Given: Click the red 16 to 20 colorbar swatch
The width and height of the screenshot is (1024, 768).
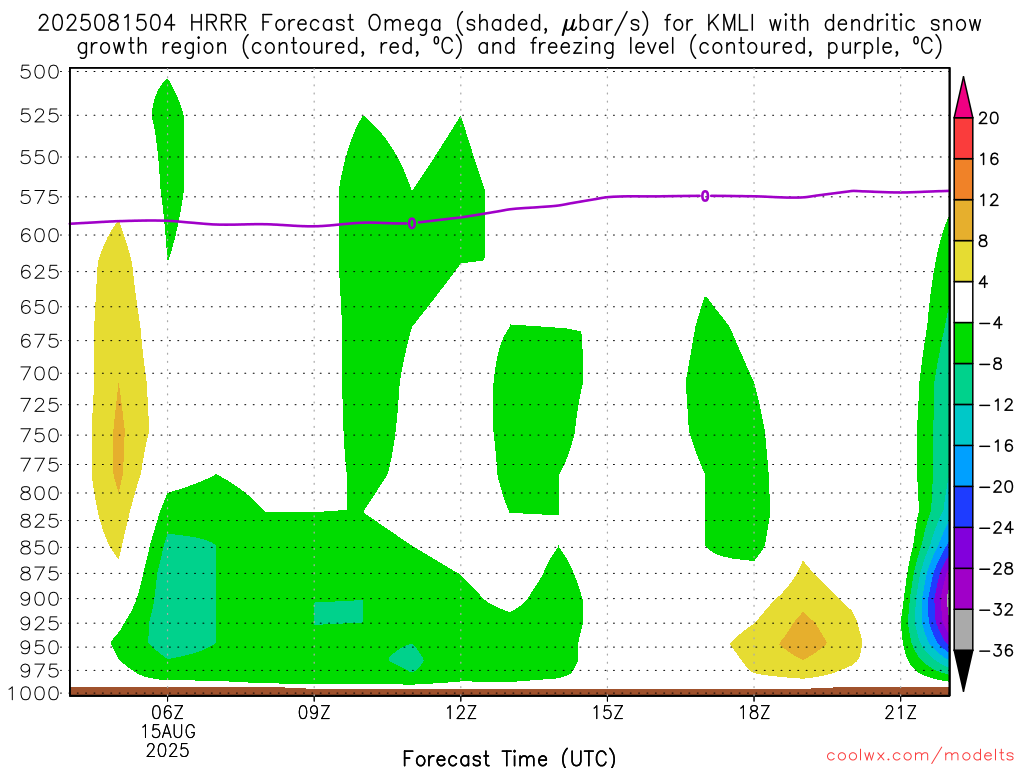Looking at the screenshot, I should point(963,138).
